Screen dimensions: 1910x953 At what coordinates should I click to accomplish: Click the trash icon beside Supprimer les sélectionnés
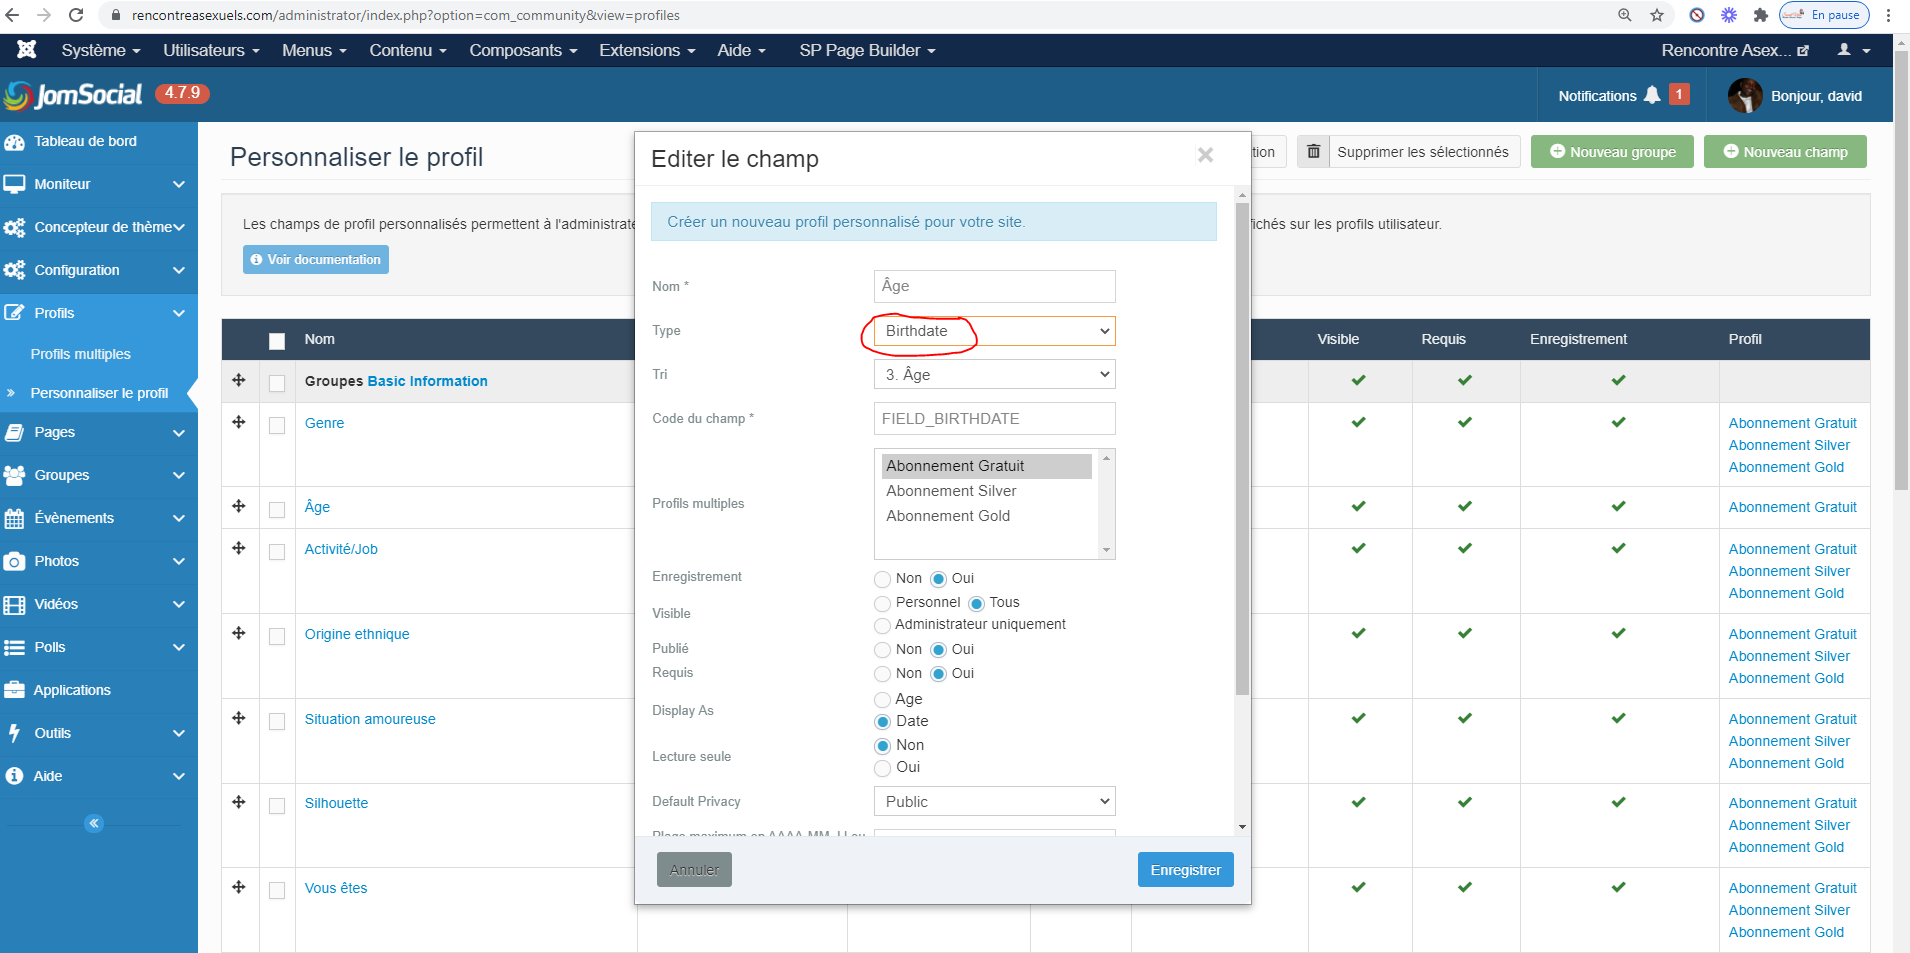[x=1313, y=152]
